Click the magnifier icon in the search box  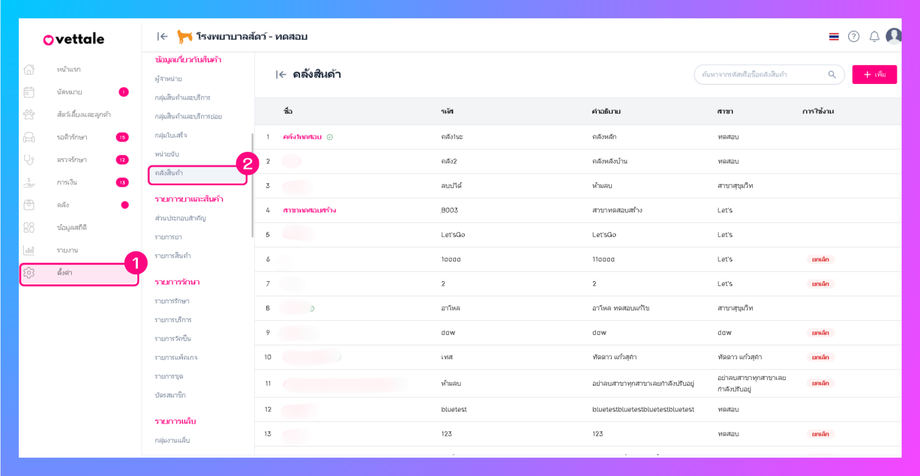(832, 75)
